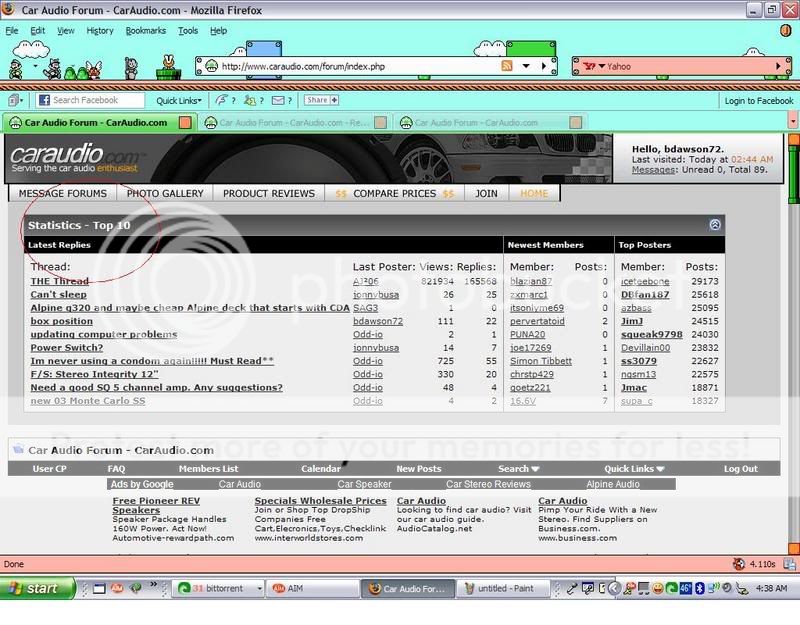Click the folder icon beside the Car Audio Forum breadcrumb
800x625 pixels.
point(18,449)
